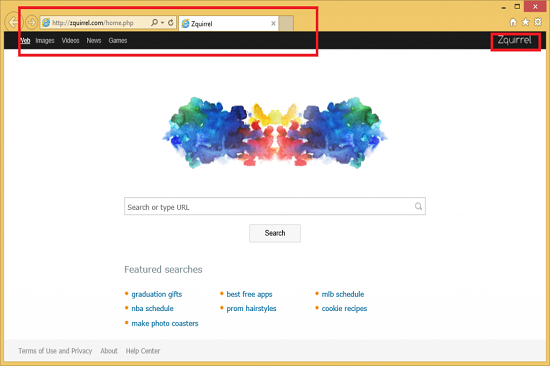This screenshot has width=550, height=366.
Task: Open the Help Center footer link
Action: click(143, 351)
